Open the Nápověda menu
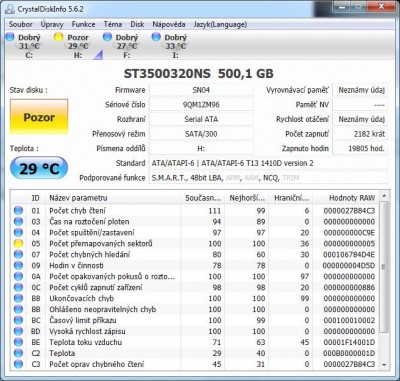400x381 pixels. pyautogui.click(x=169, y=24)
